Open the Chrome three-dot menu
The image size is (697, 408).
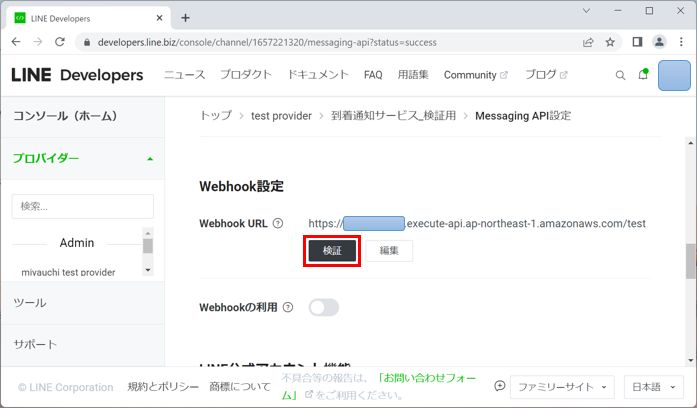(x=681, y=42)
